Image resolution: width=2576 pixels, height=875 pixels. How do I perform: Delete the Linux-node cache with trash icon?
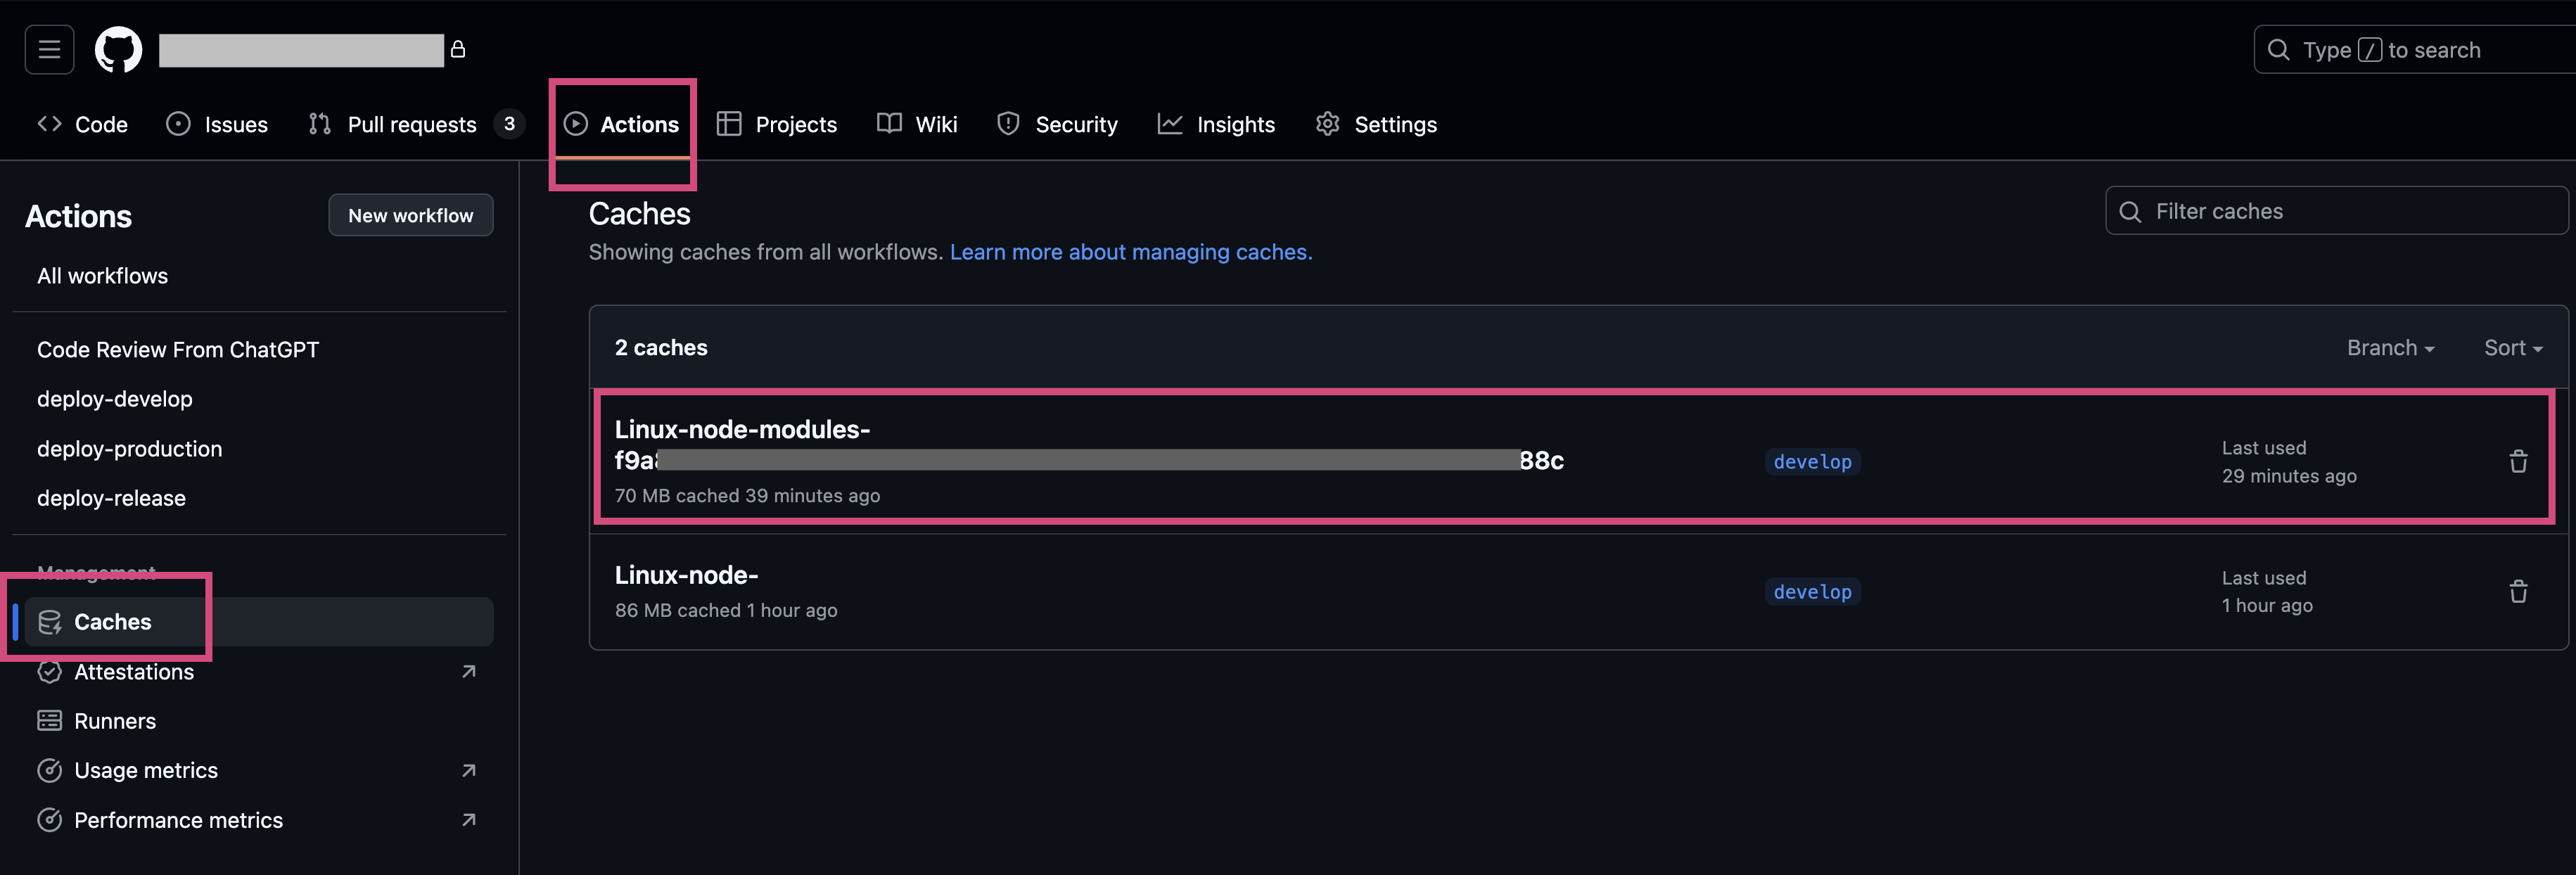(x=2518, y=591)
